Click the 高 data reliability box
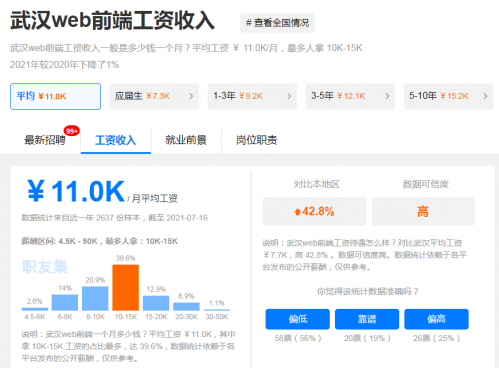This screenshot has height=368, width=499. pyautogui.click(x=423, y=211)
